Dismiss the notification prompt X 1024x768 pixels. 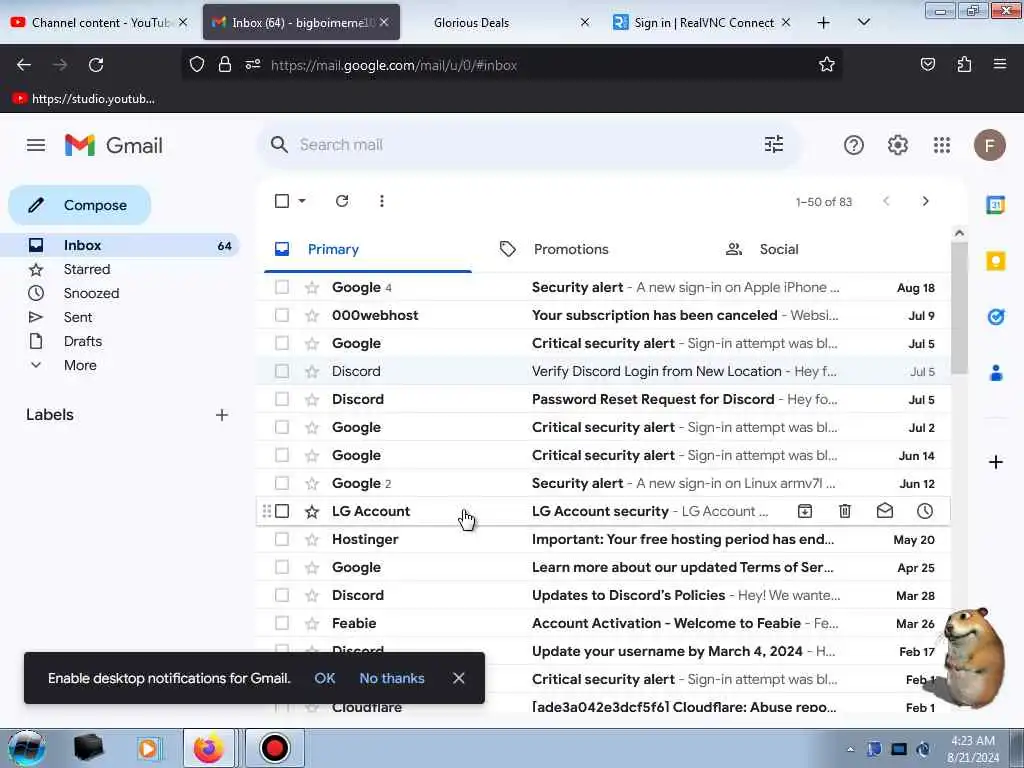point(459,679)
